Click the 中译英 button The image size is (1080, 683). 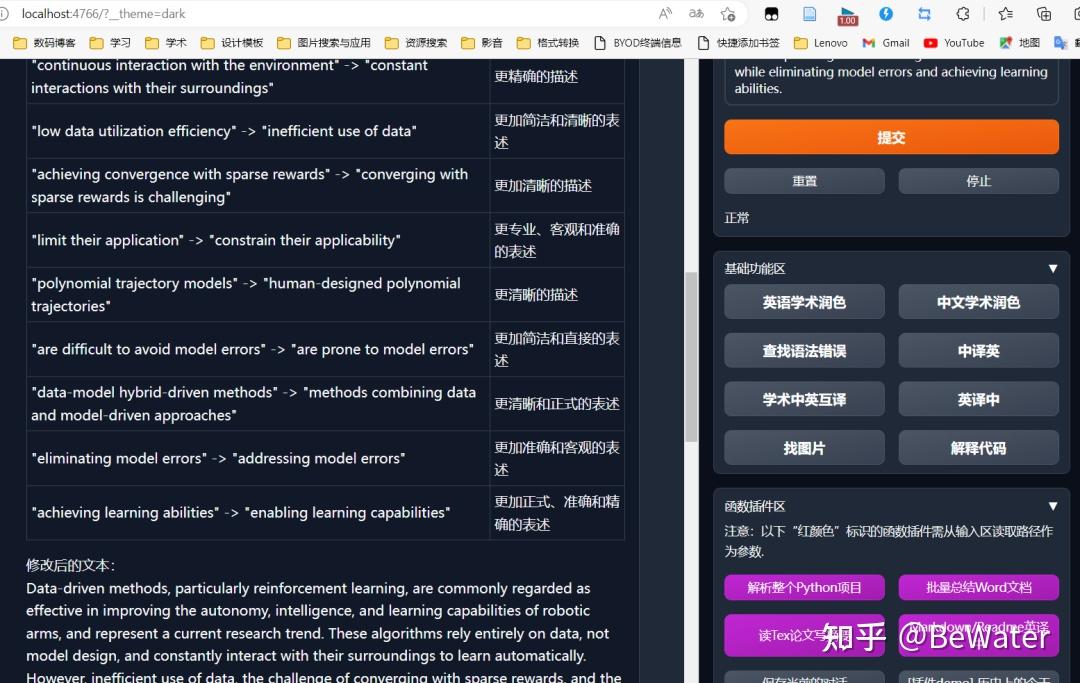[x=979, y=350]
